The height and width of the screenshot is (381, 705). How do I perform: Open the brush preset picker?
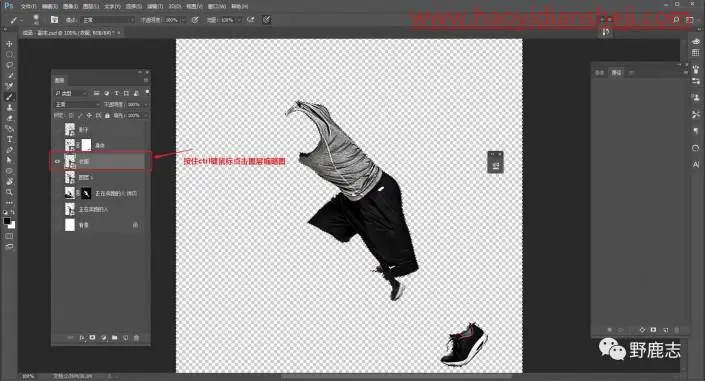pyautogui.click(x=36, y=20)
